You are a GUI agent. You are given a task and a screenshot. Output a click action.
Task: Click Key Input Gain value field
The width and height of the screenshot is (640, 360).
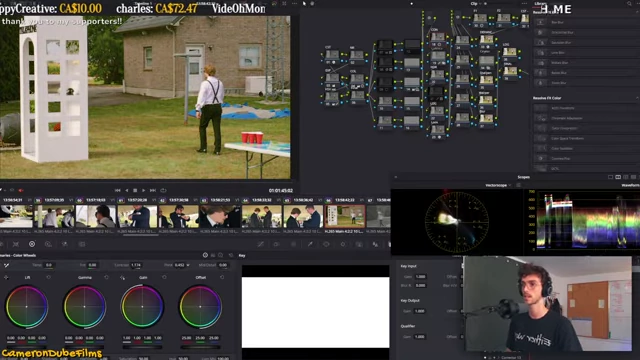(x=420, y=277)
